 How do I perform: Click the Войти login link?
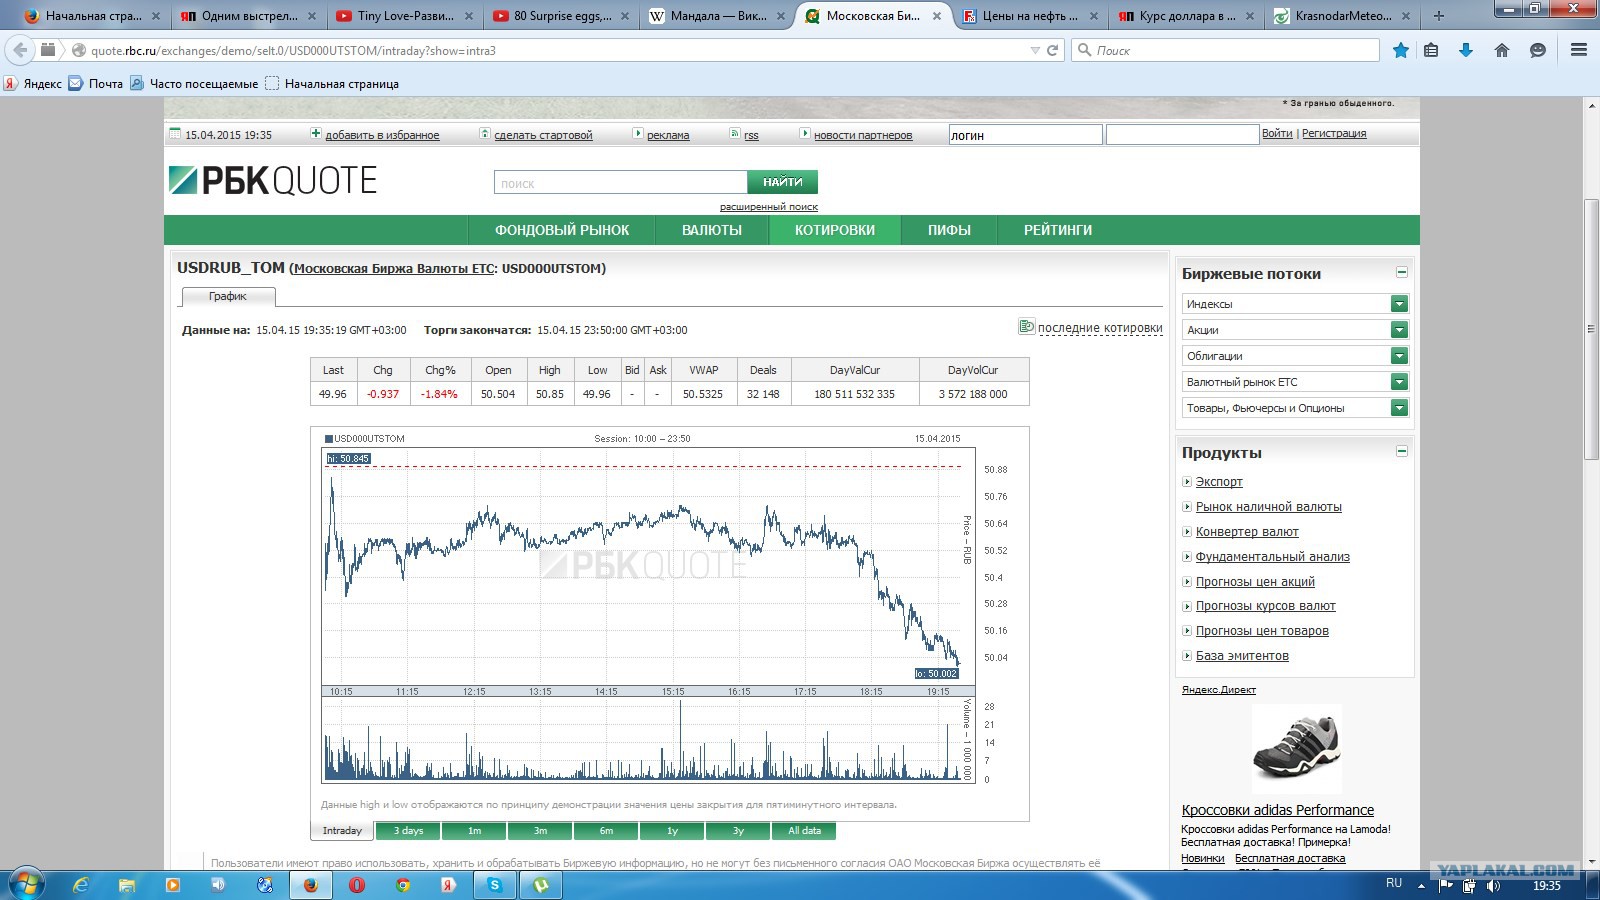pyautogui.click(x=1277, y=133)
